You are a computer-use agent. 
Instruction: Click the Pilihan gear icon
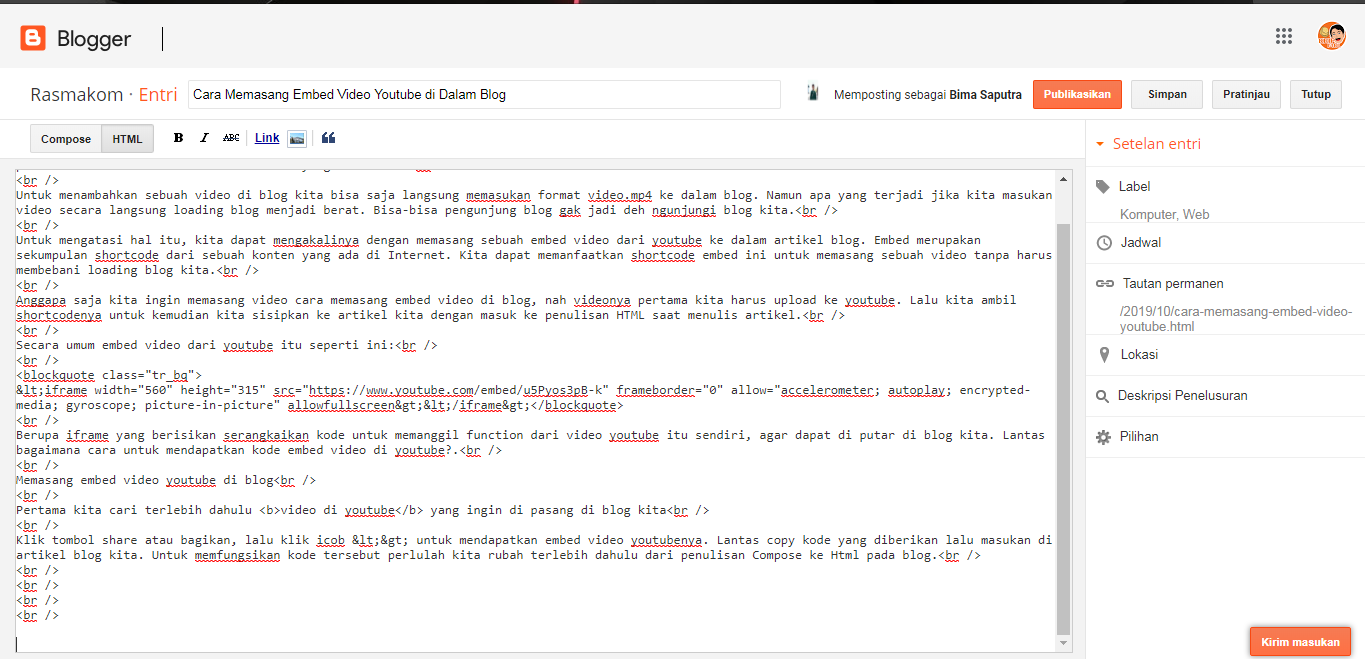click(1103, 436)
